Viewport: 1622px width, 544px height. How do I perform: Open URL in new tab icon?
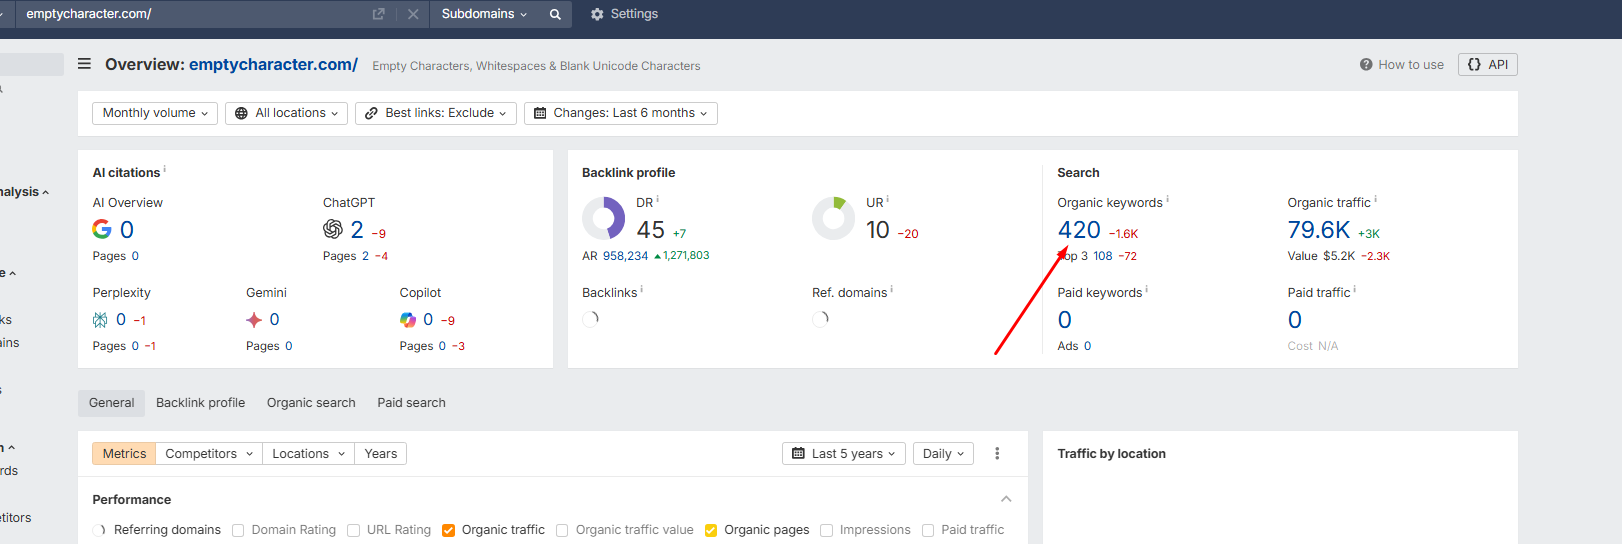[x=378, y=14]
